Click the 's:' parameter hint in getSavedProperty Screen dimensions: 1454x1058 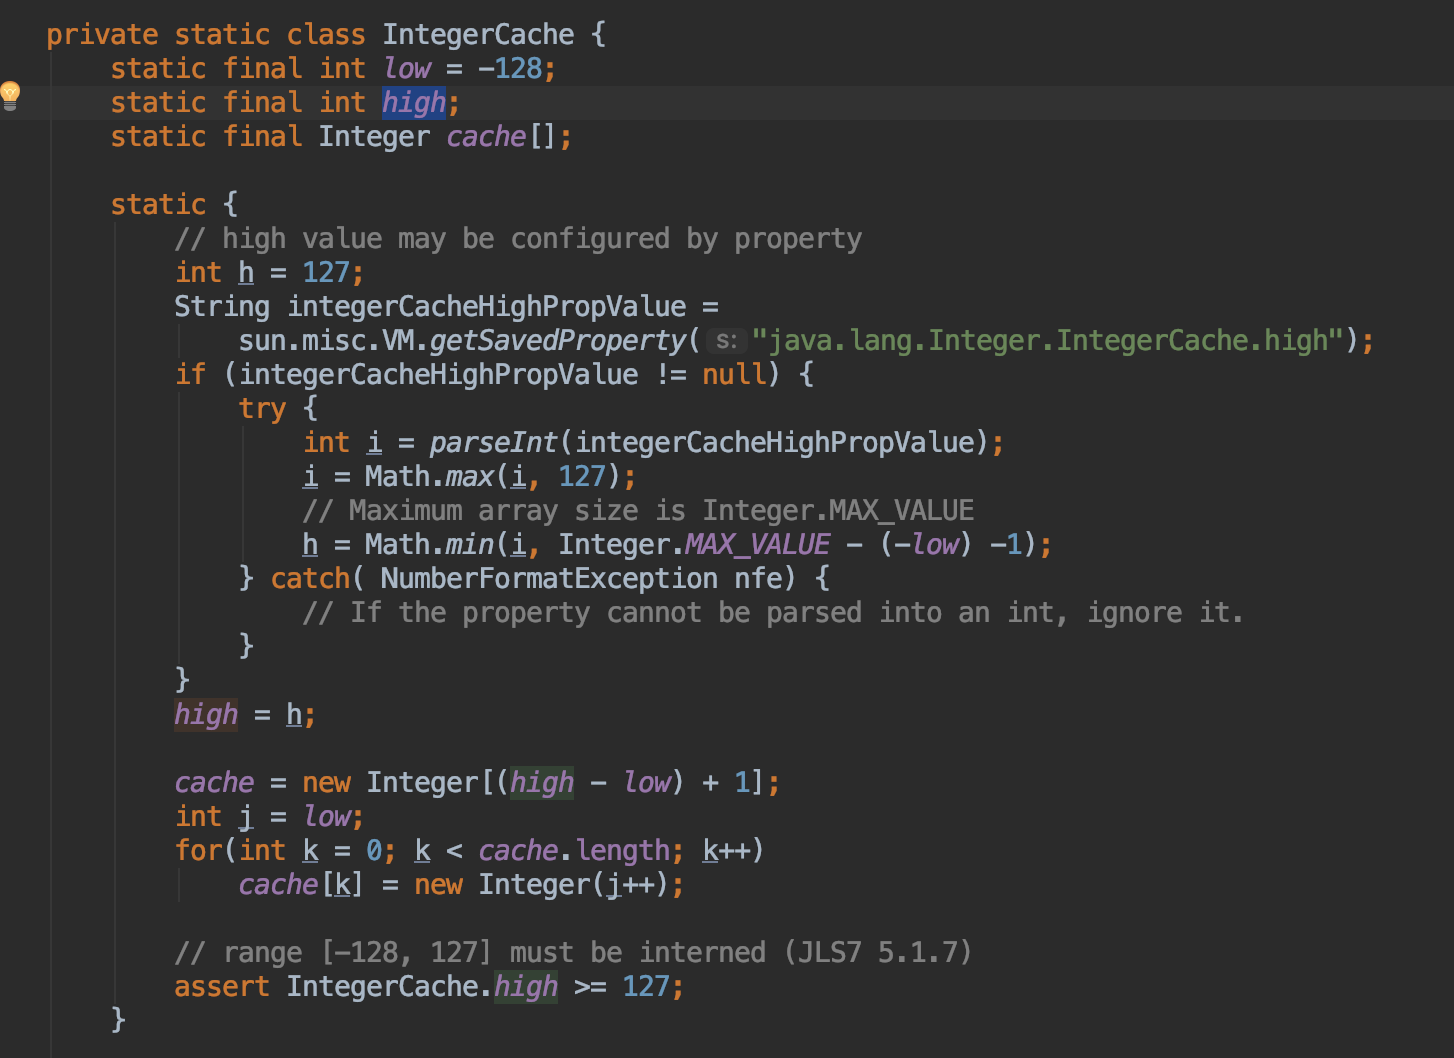pos(727,341)
